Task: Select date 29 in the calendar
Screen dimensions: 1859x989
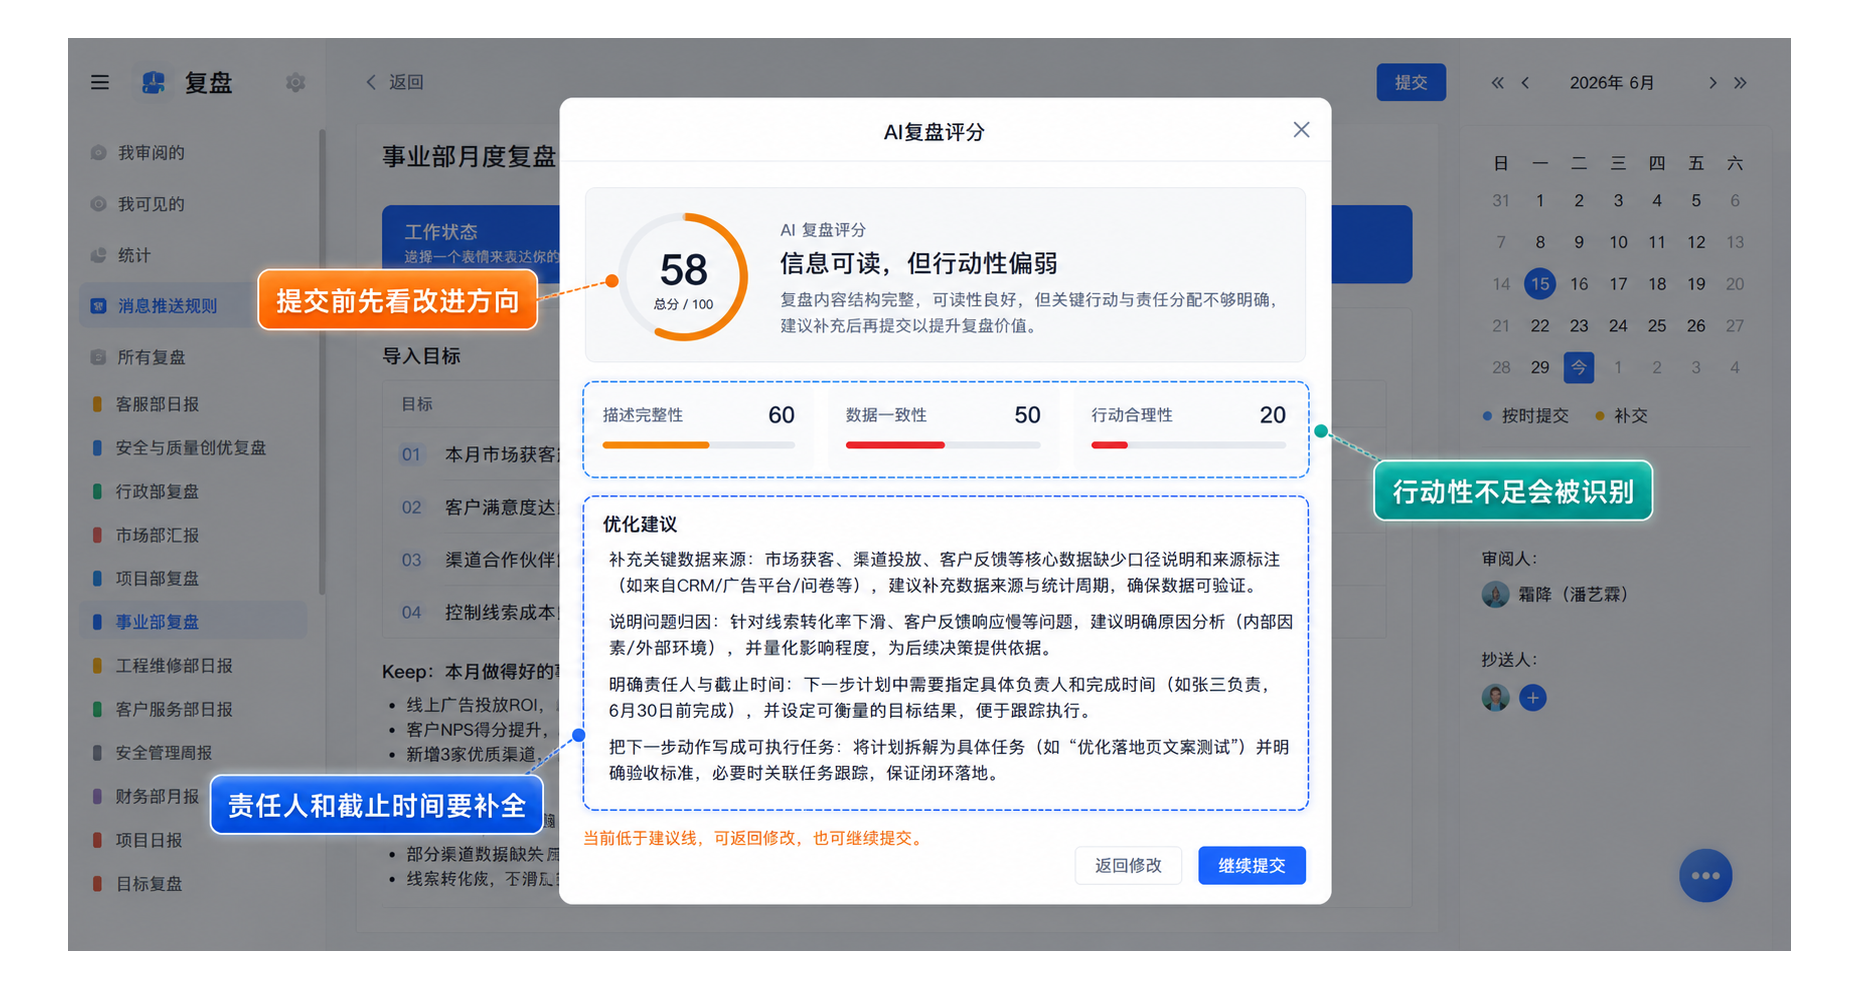Action: 1540,367
